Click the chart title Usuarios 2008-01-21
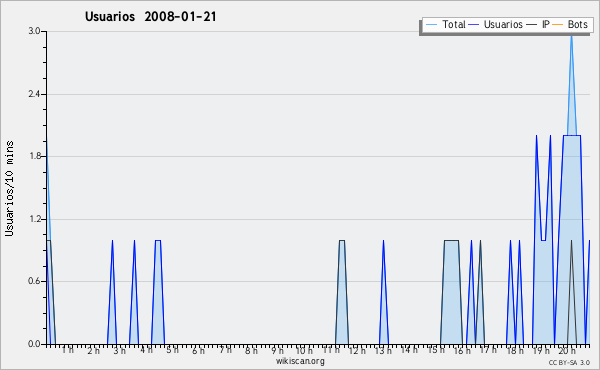The height and width of the screenshot is (370, 600). tap(151, 16)
